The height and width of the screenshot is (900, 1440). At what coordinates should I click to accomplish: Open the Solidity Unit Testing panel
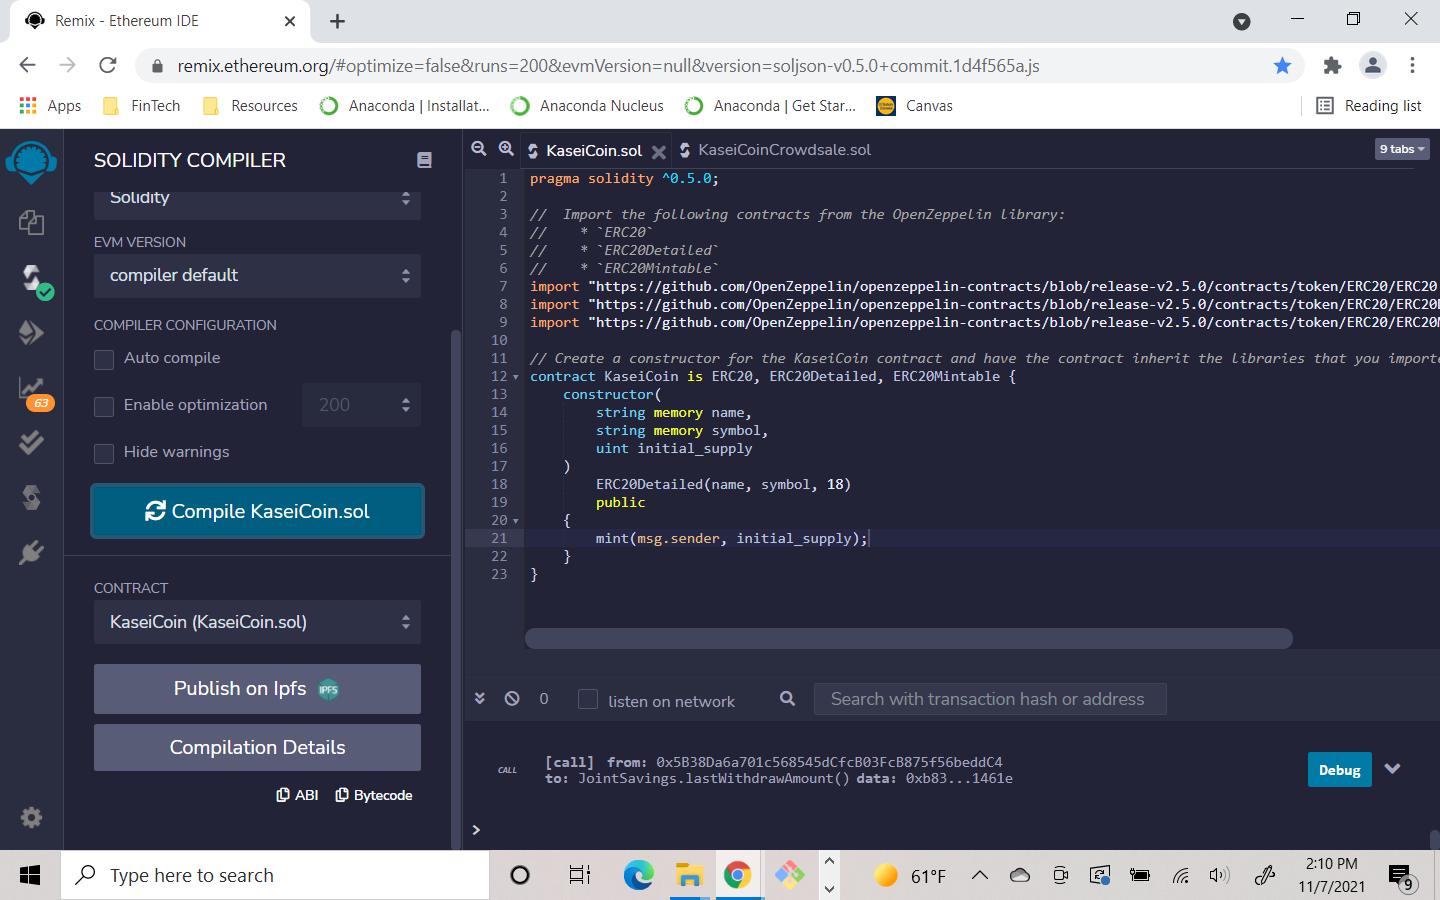coord(31,441)
